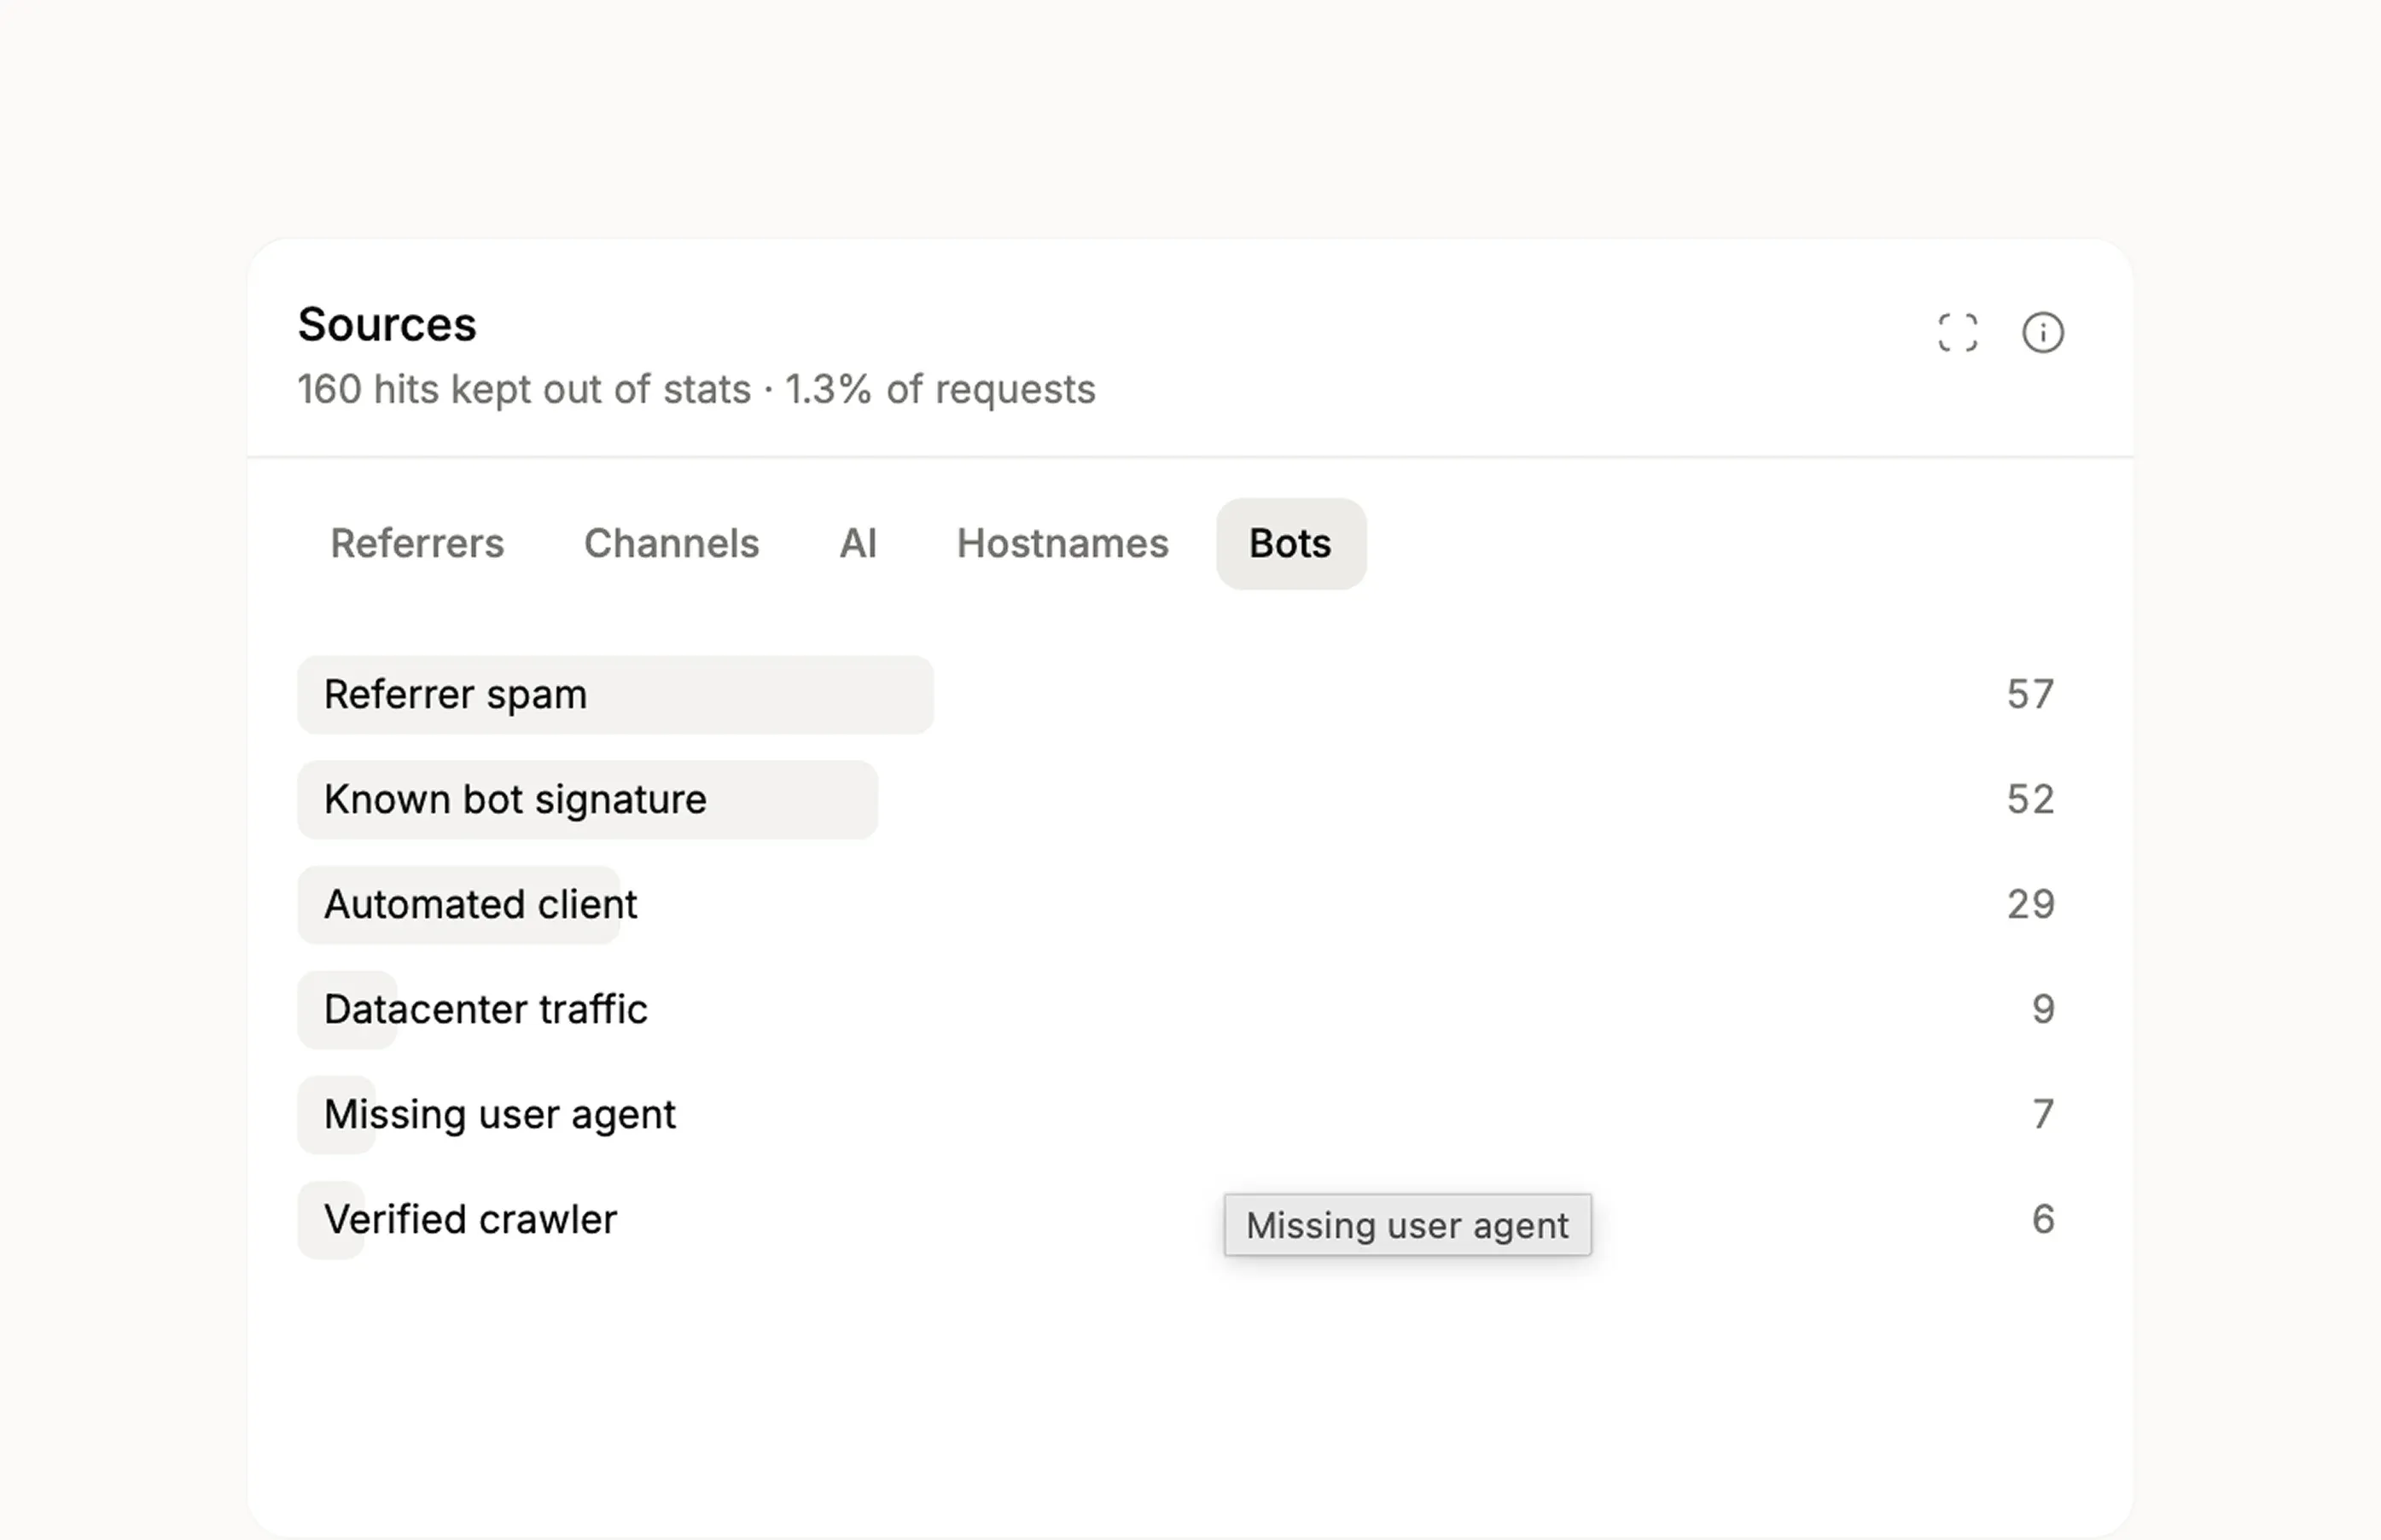Viewport: 2381px width, 1540px height.
Task: Select the Known bot signature row
Action: coord(1184,800)
